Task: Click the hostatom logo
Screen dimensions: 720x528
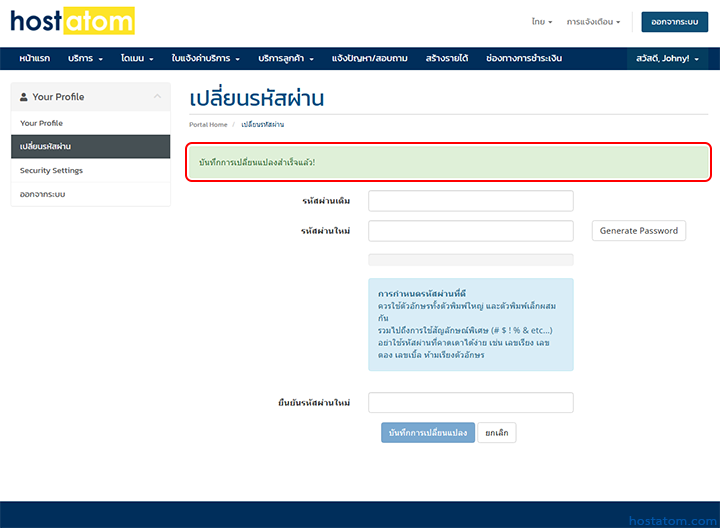Action: click(x=73, y=21)
